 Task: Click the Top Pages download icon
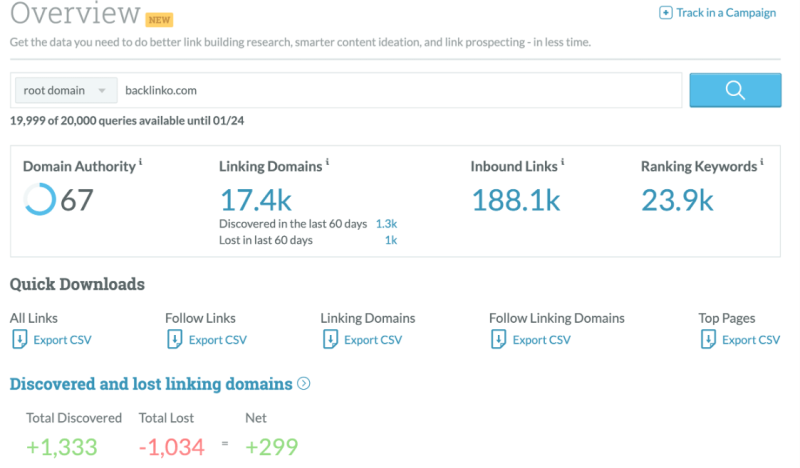point(708,339)
